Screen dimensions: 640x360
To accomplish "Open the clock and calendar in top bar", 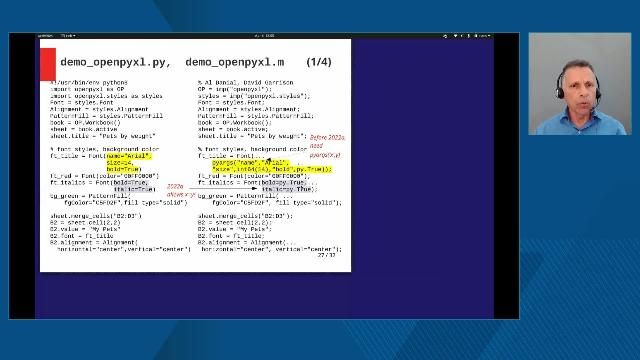I will coord(264,36).
